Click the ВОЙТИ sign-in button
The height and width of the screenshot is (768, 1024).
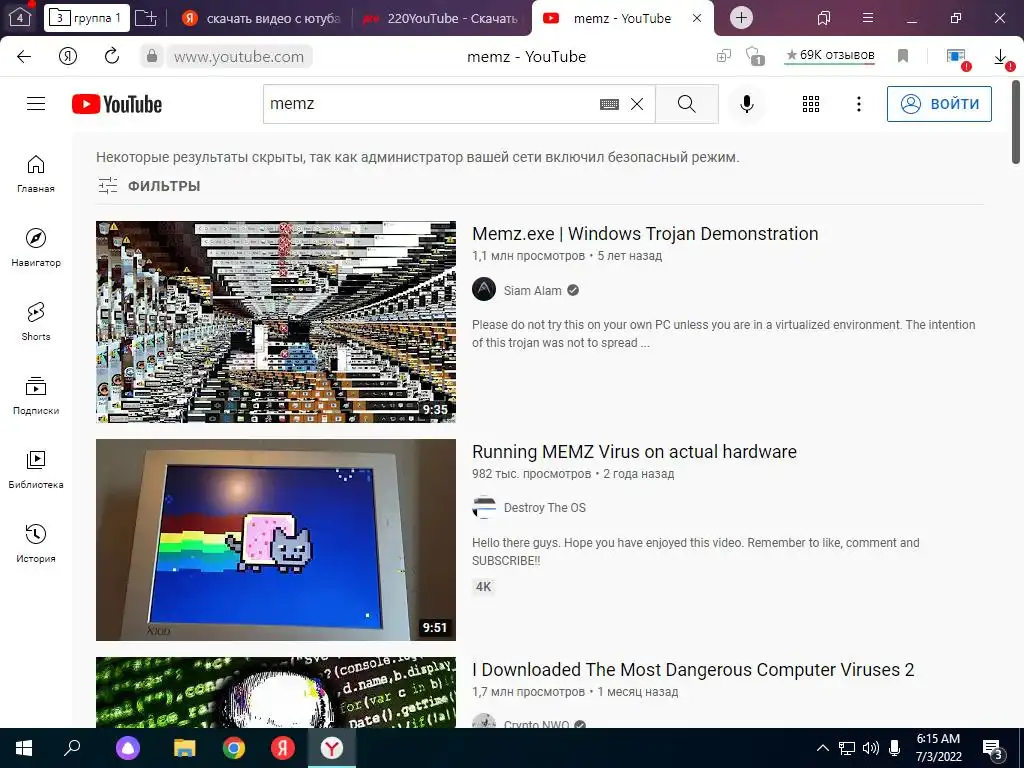coord(939,104)
